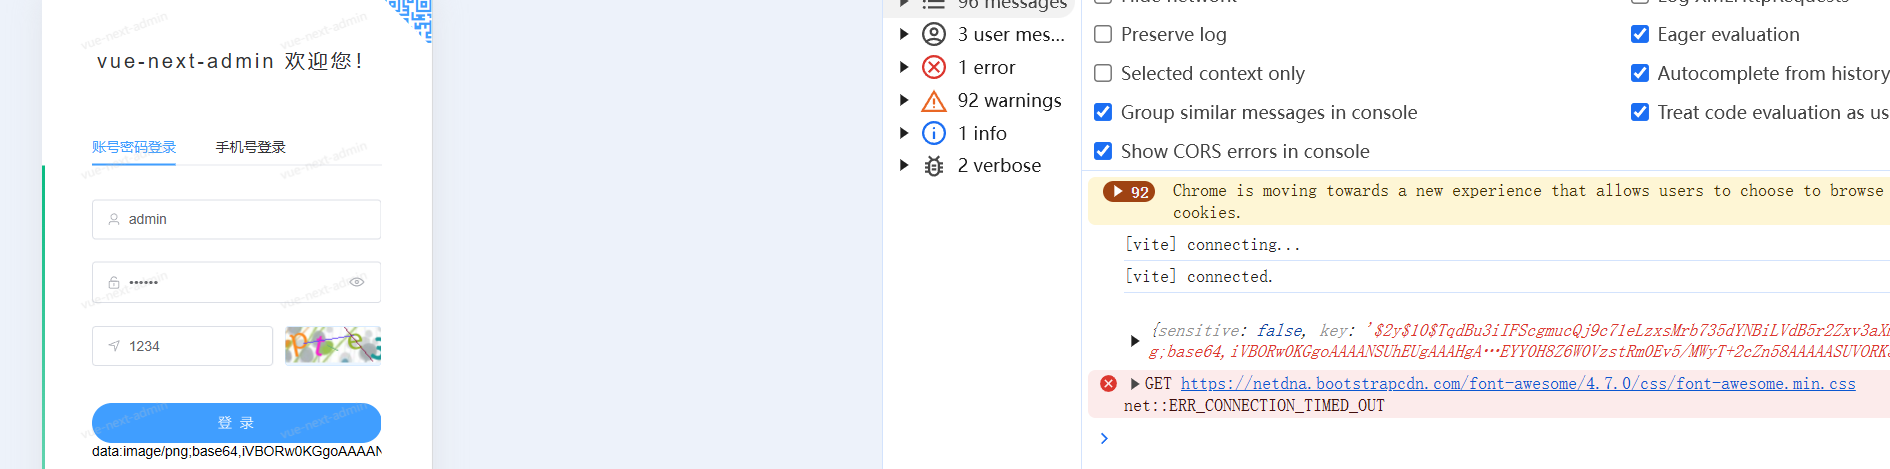Expand the logged sensitive object entry

[1135, 341]
